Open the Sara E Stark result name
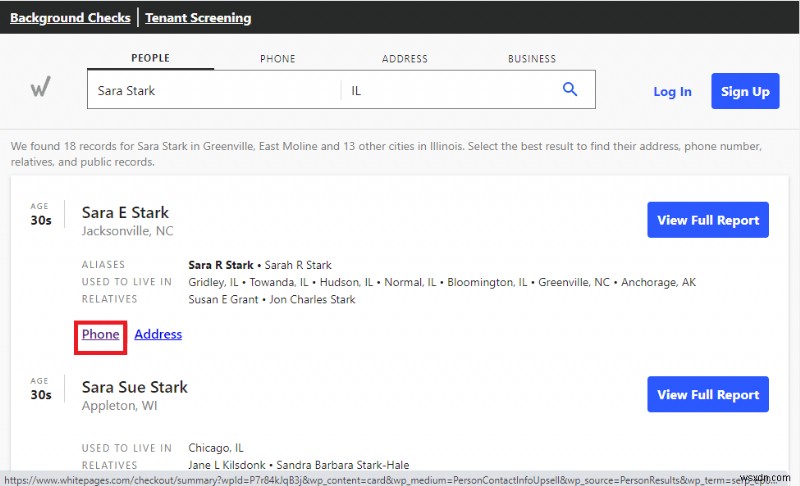This screenshot has height=486, width=800. click(125, 212)
